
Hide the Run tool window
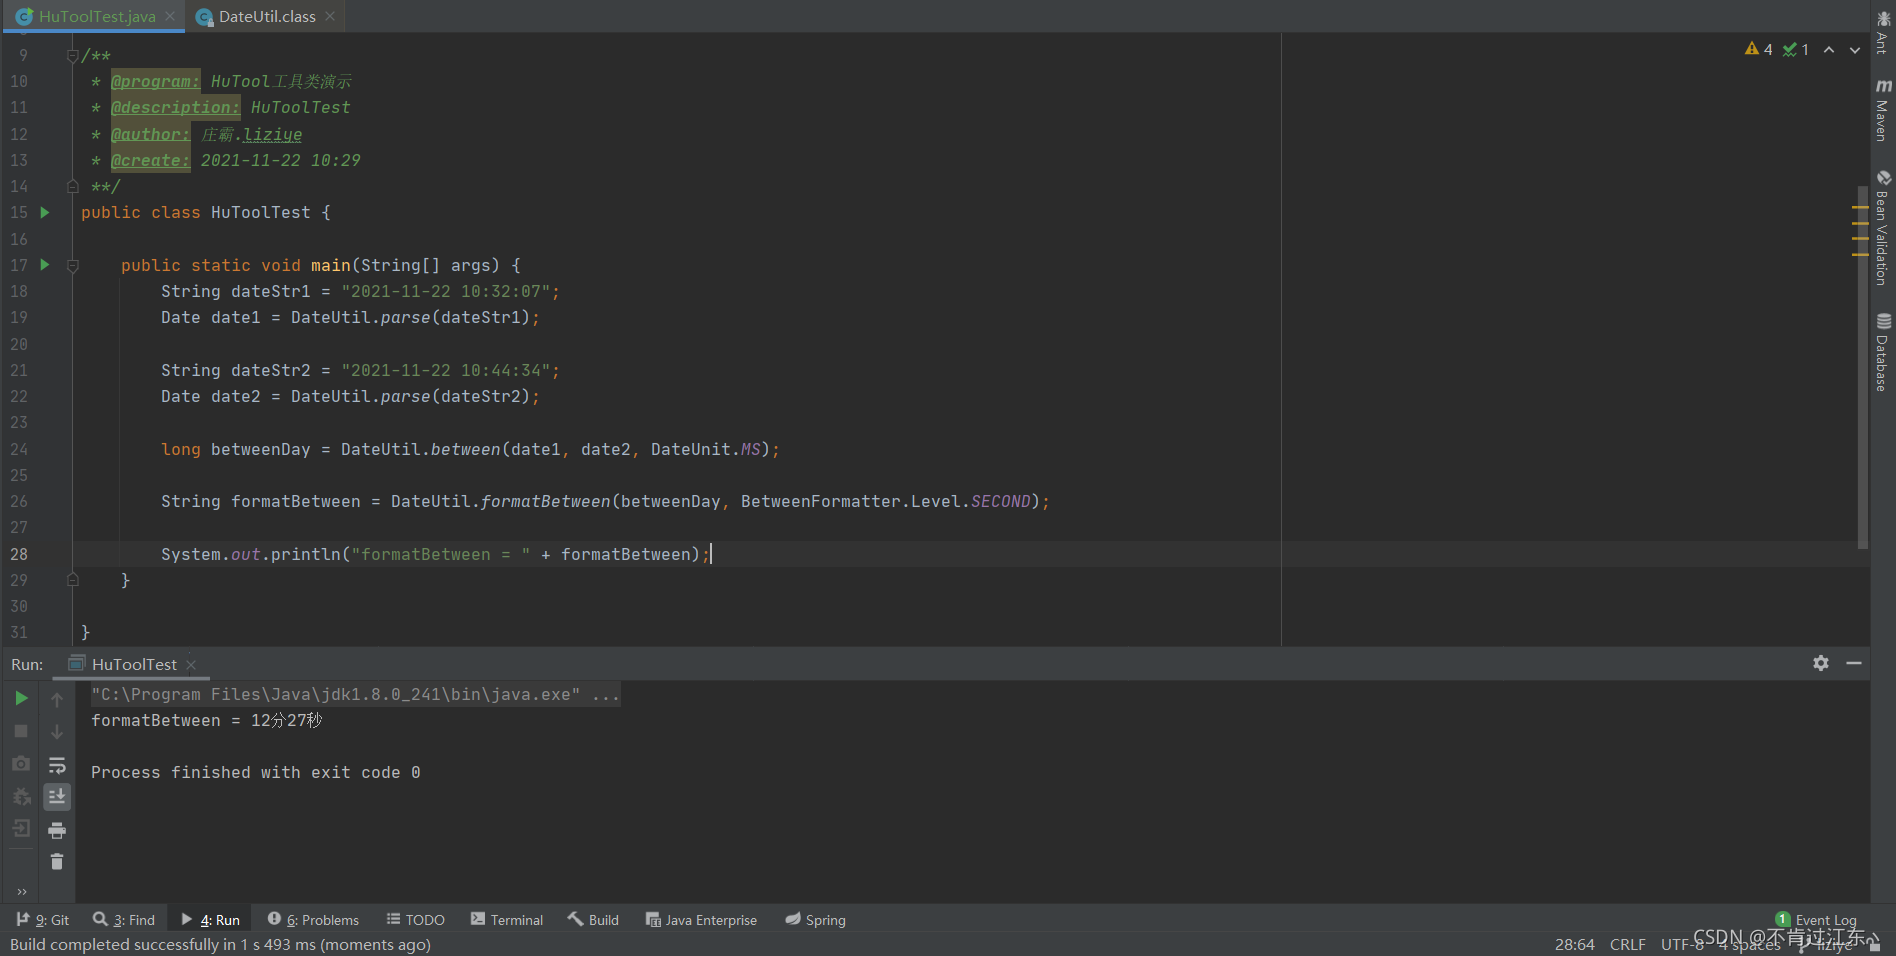(x=1854, y=663)
